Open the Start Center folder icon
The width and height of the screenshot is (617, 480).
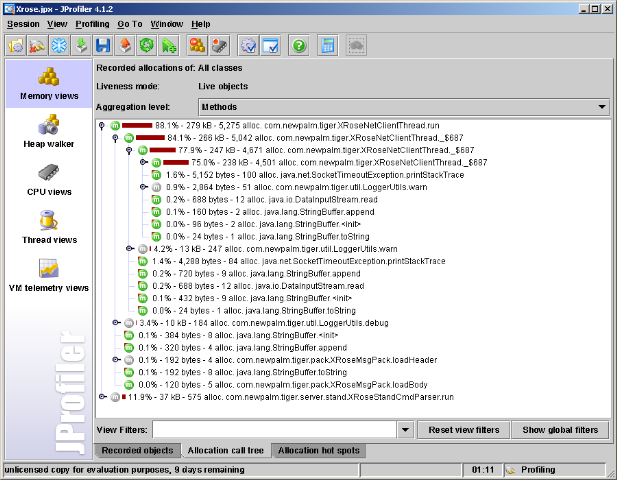16,46
